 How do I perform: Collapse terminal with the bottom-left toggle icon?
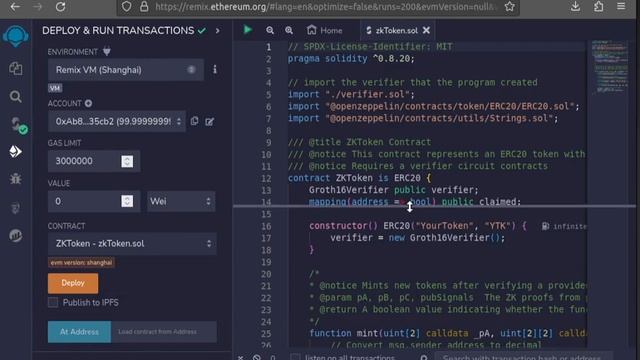[x=240, y=357]
